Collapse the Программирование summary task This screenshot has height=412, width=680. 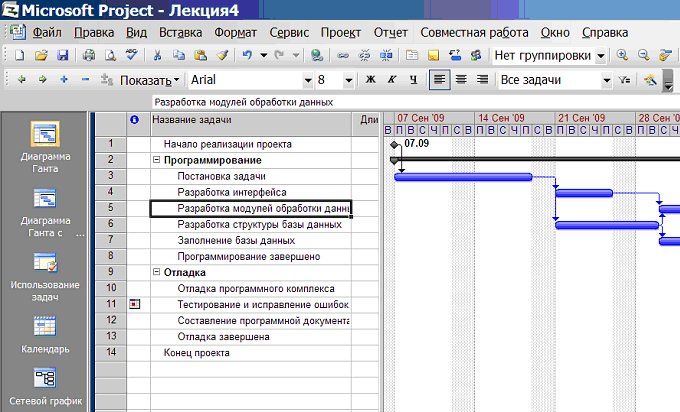(x=157, y=160)
